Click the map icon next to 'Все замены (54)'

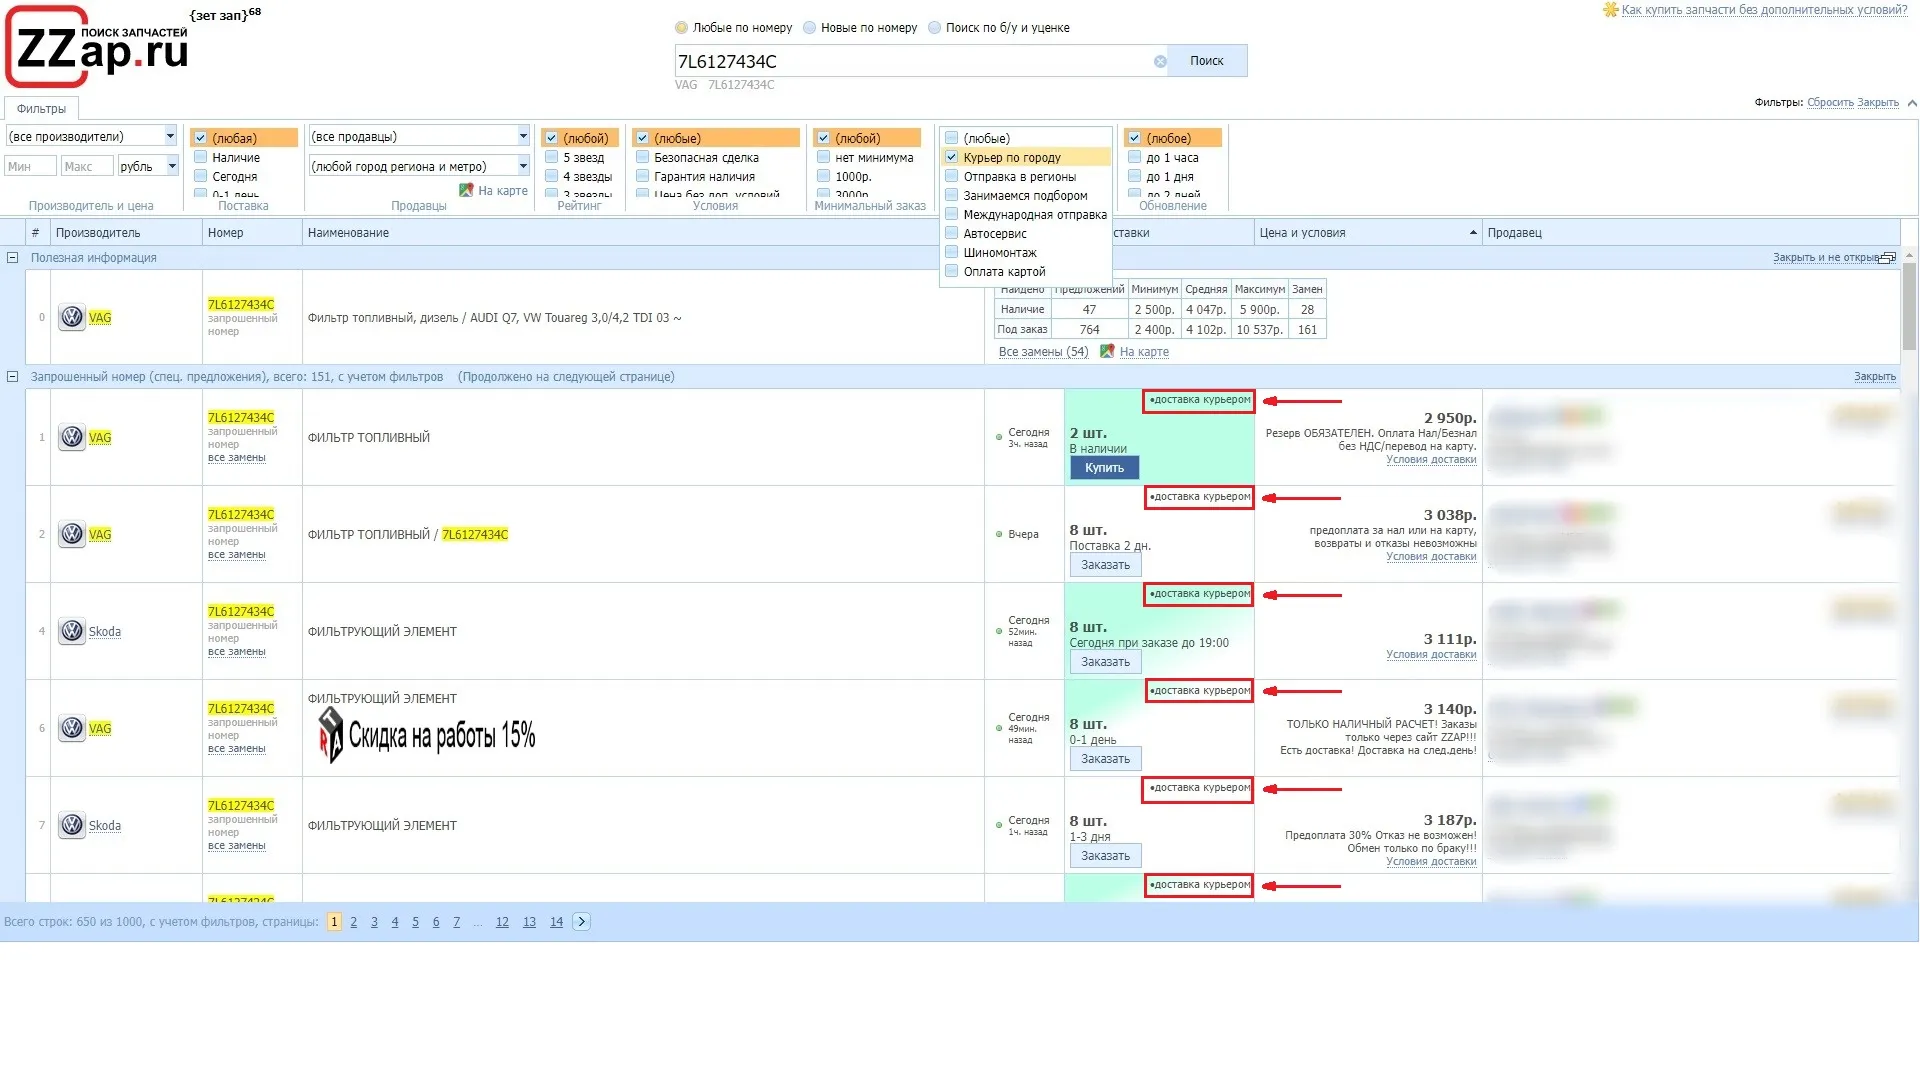coord(1107,351)
